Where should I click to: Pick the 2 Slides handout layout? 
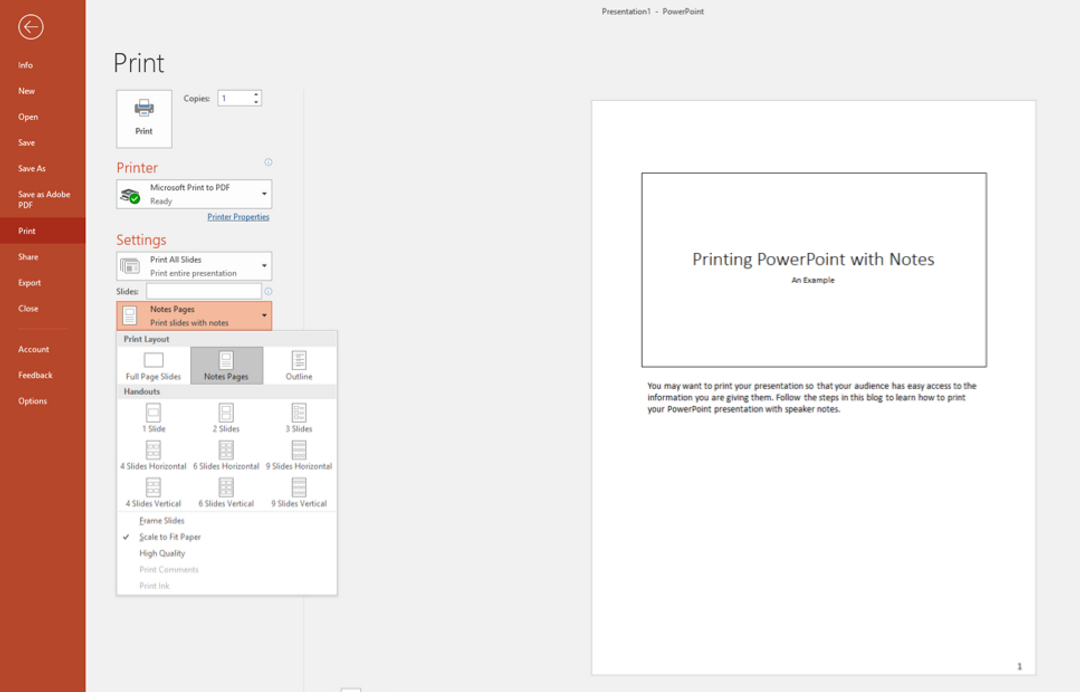225,416
